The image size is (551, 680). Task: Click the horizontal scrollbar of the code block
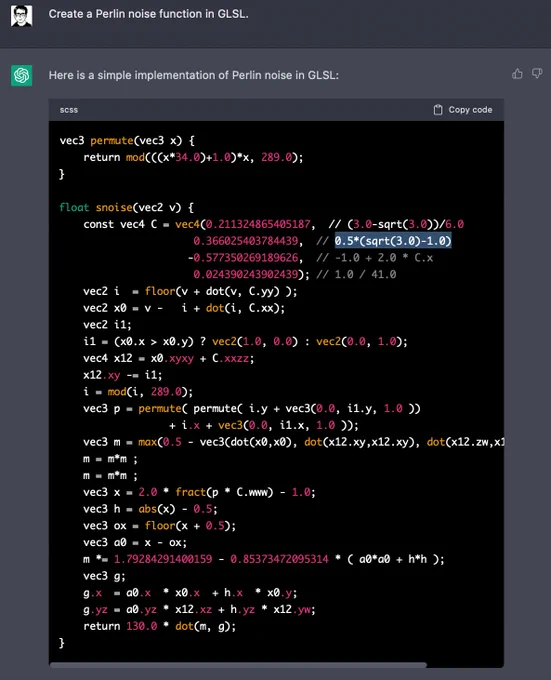(x=238, y=665)
